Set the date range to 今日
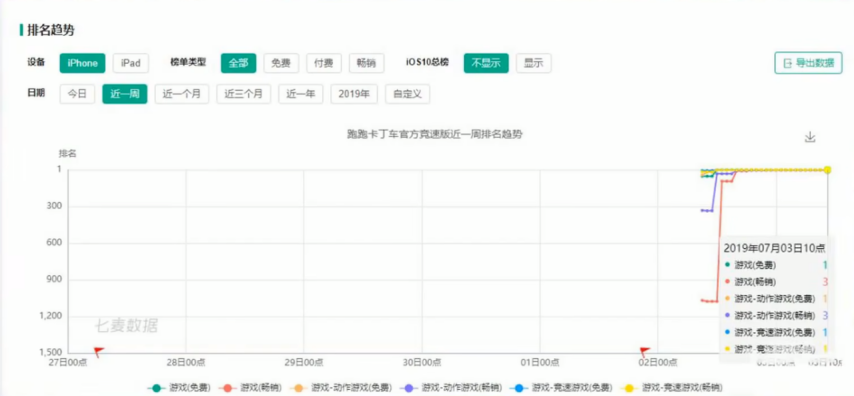 pos(77,94)
